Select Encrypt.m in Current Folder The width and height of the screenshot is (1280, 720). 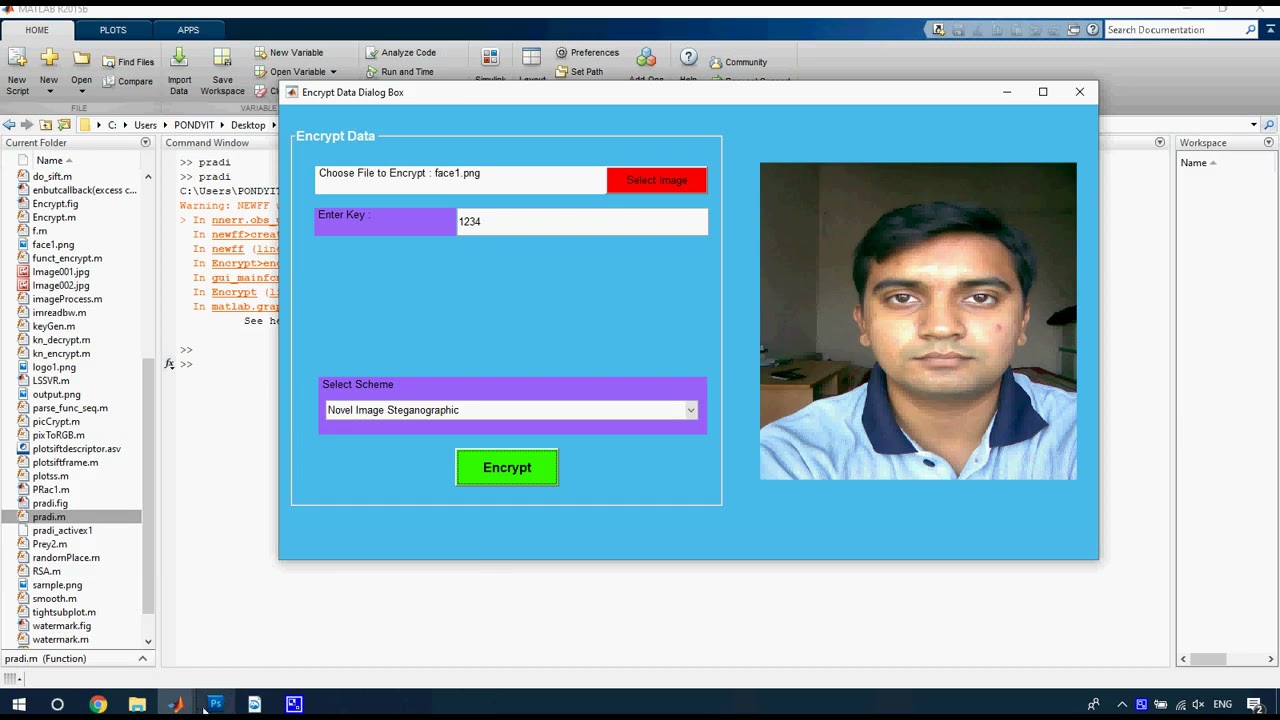coord(54,217)
